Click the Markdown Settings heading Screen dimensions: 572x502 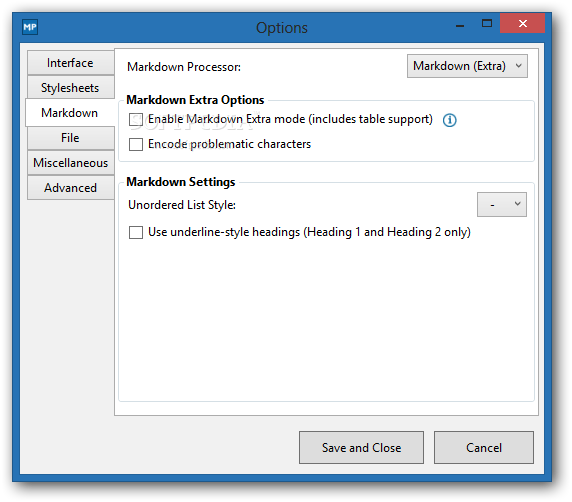click(181, 182)
